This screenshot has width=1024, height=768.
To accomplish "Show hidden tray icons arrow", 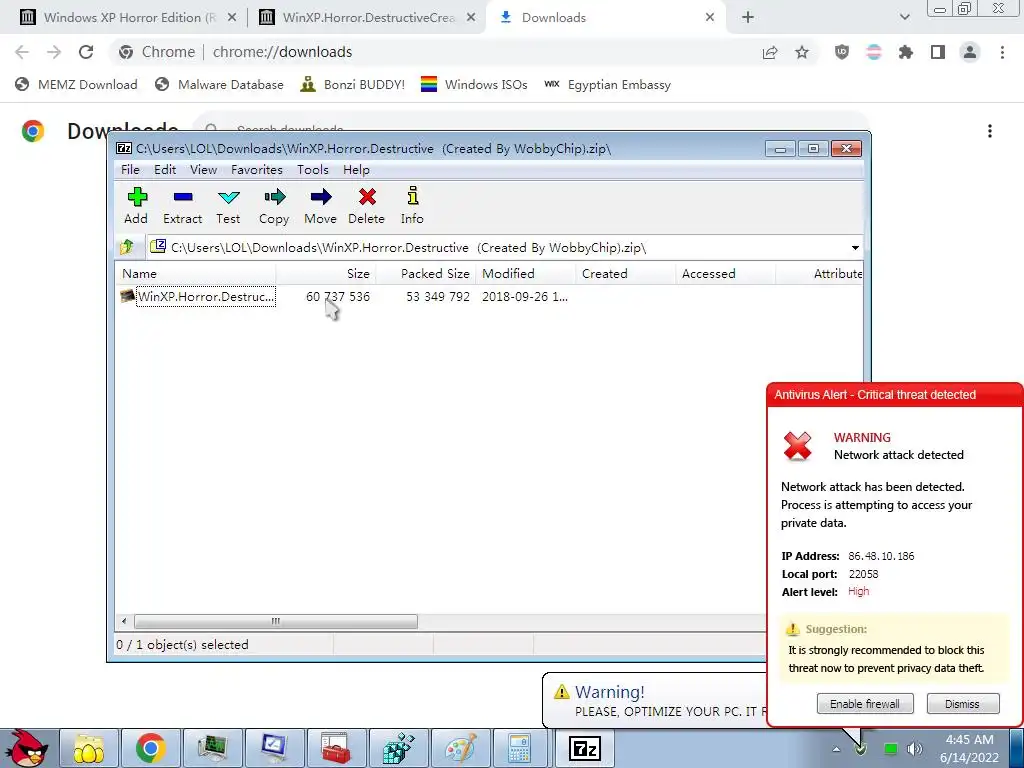I will coord(836,750).
